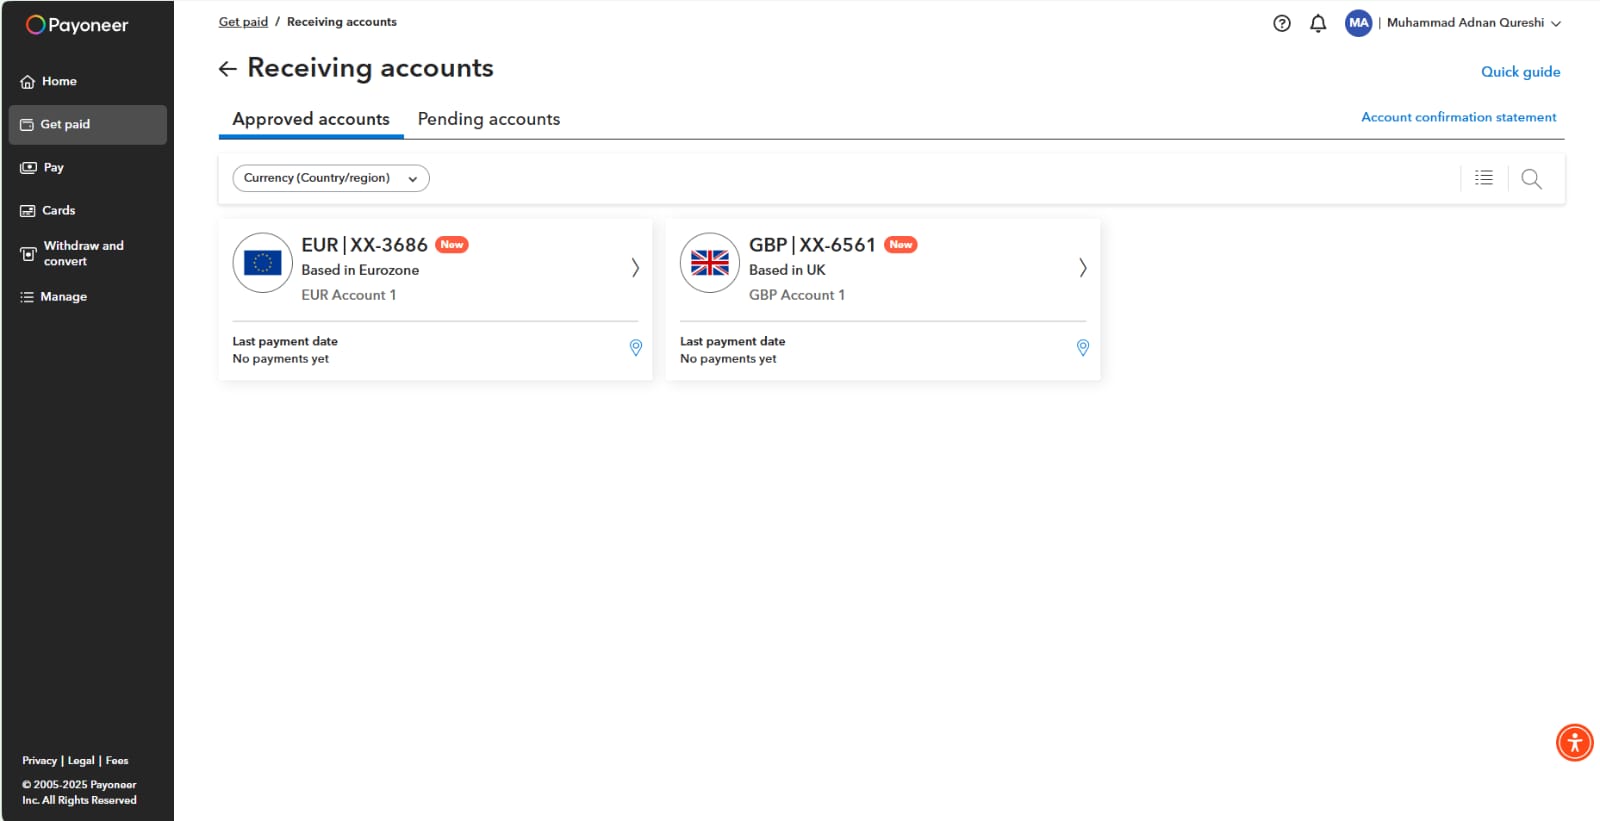Click the MA profile avatar

click(1358, 23)
